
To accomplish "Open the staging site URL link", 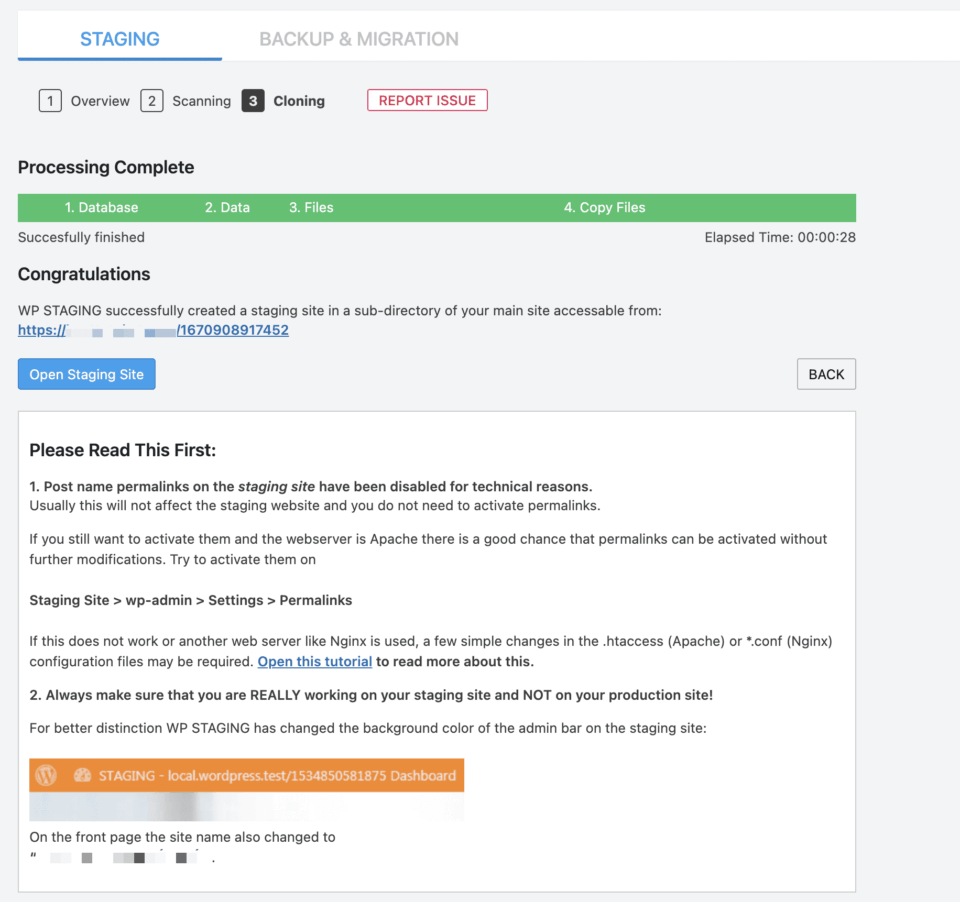I will tap(153, 330).
